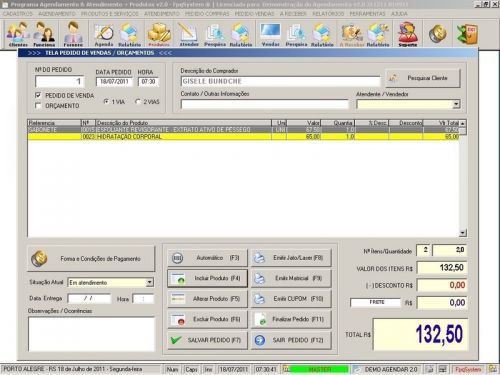Open the Funciona (employees) toolbar icon

pyautogui.click(x=44, y=34)
